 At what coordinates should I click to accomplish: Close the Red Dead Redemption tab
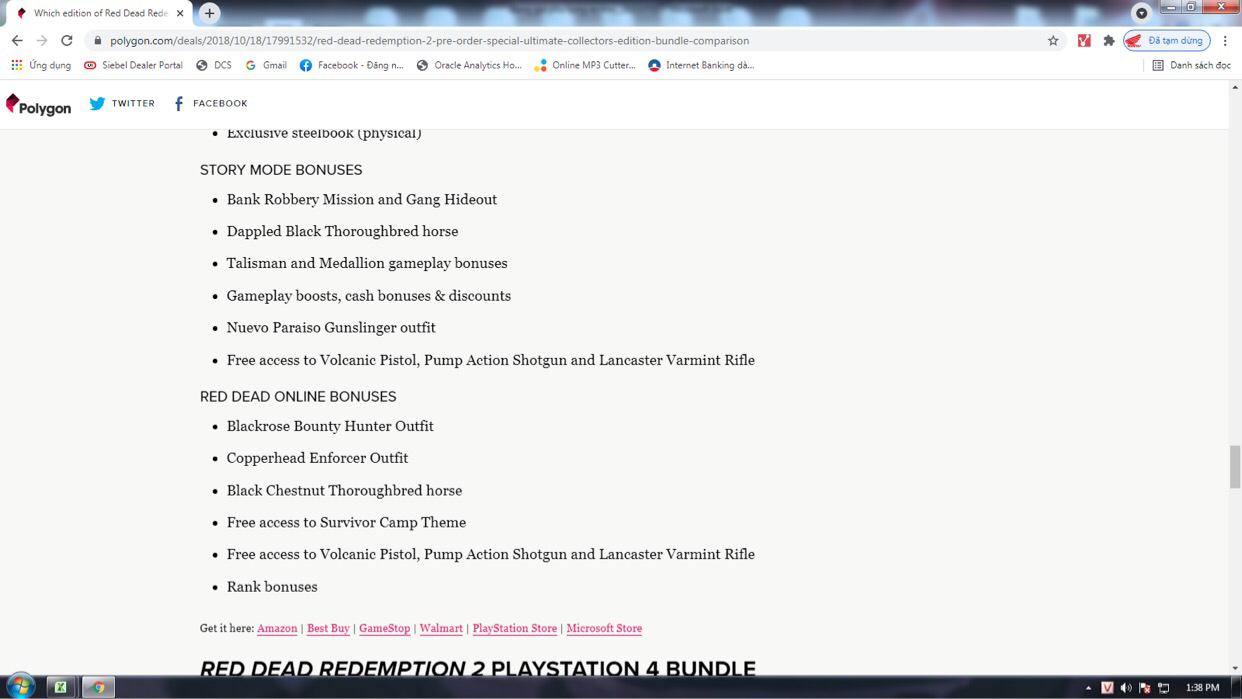click(180, 13)
